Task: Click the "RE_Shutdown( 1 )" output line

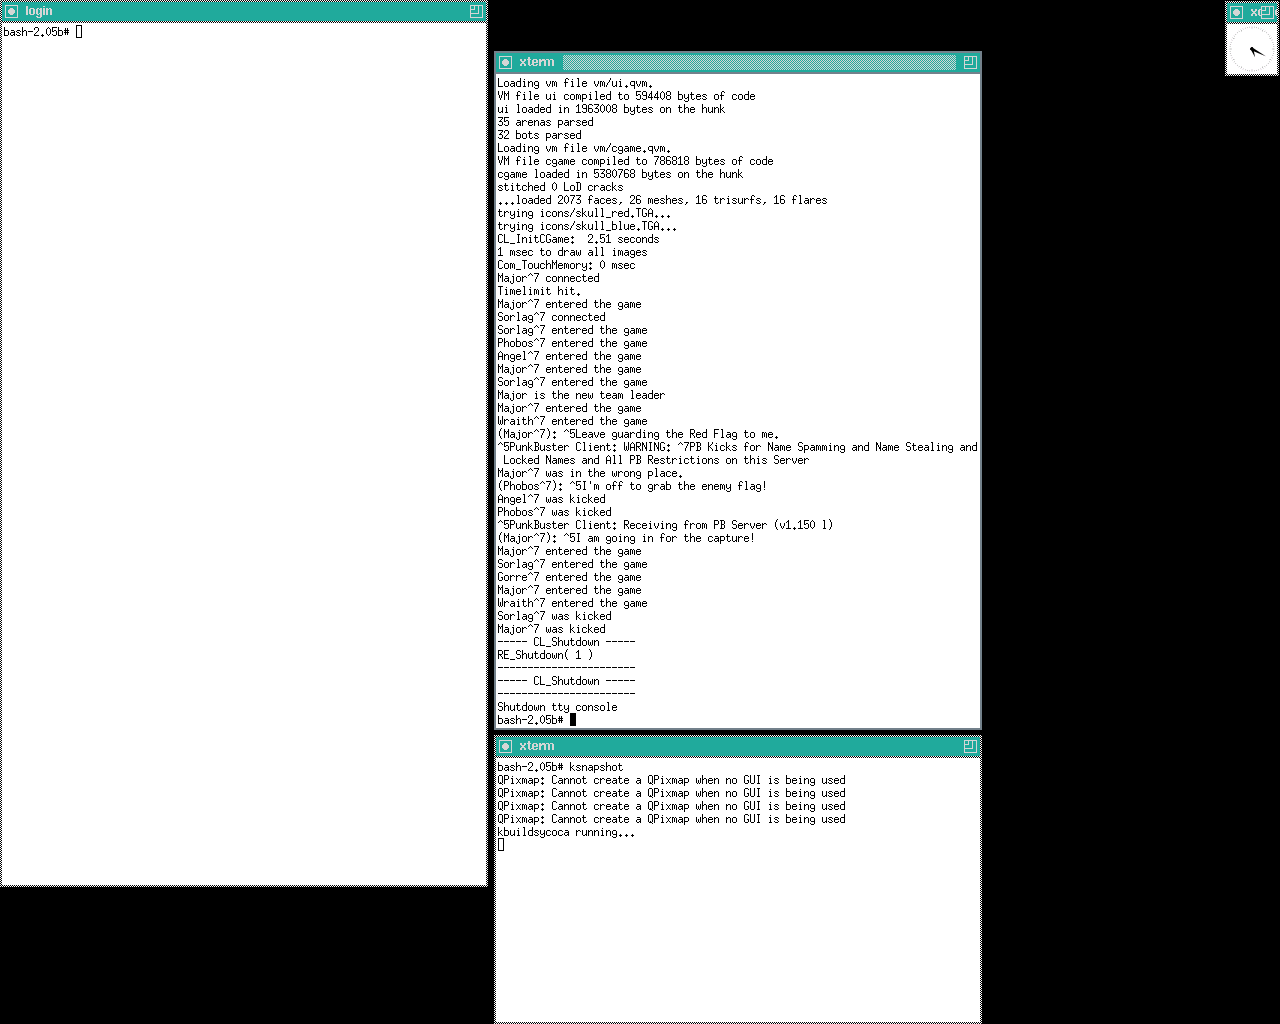Action: coord(545,655)
